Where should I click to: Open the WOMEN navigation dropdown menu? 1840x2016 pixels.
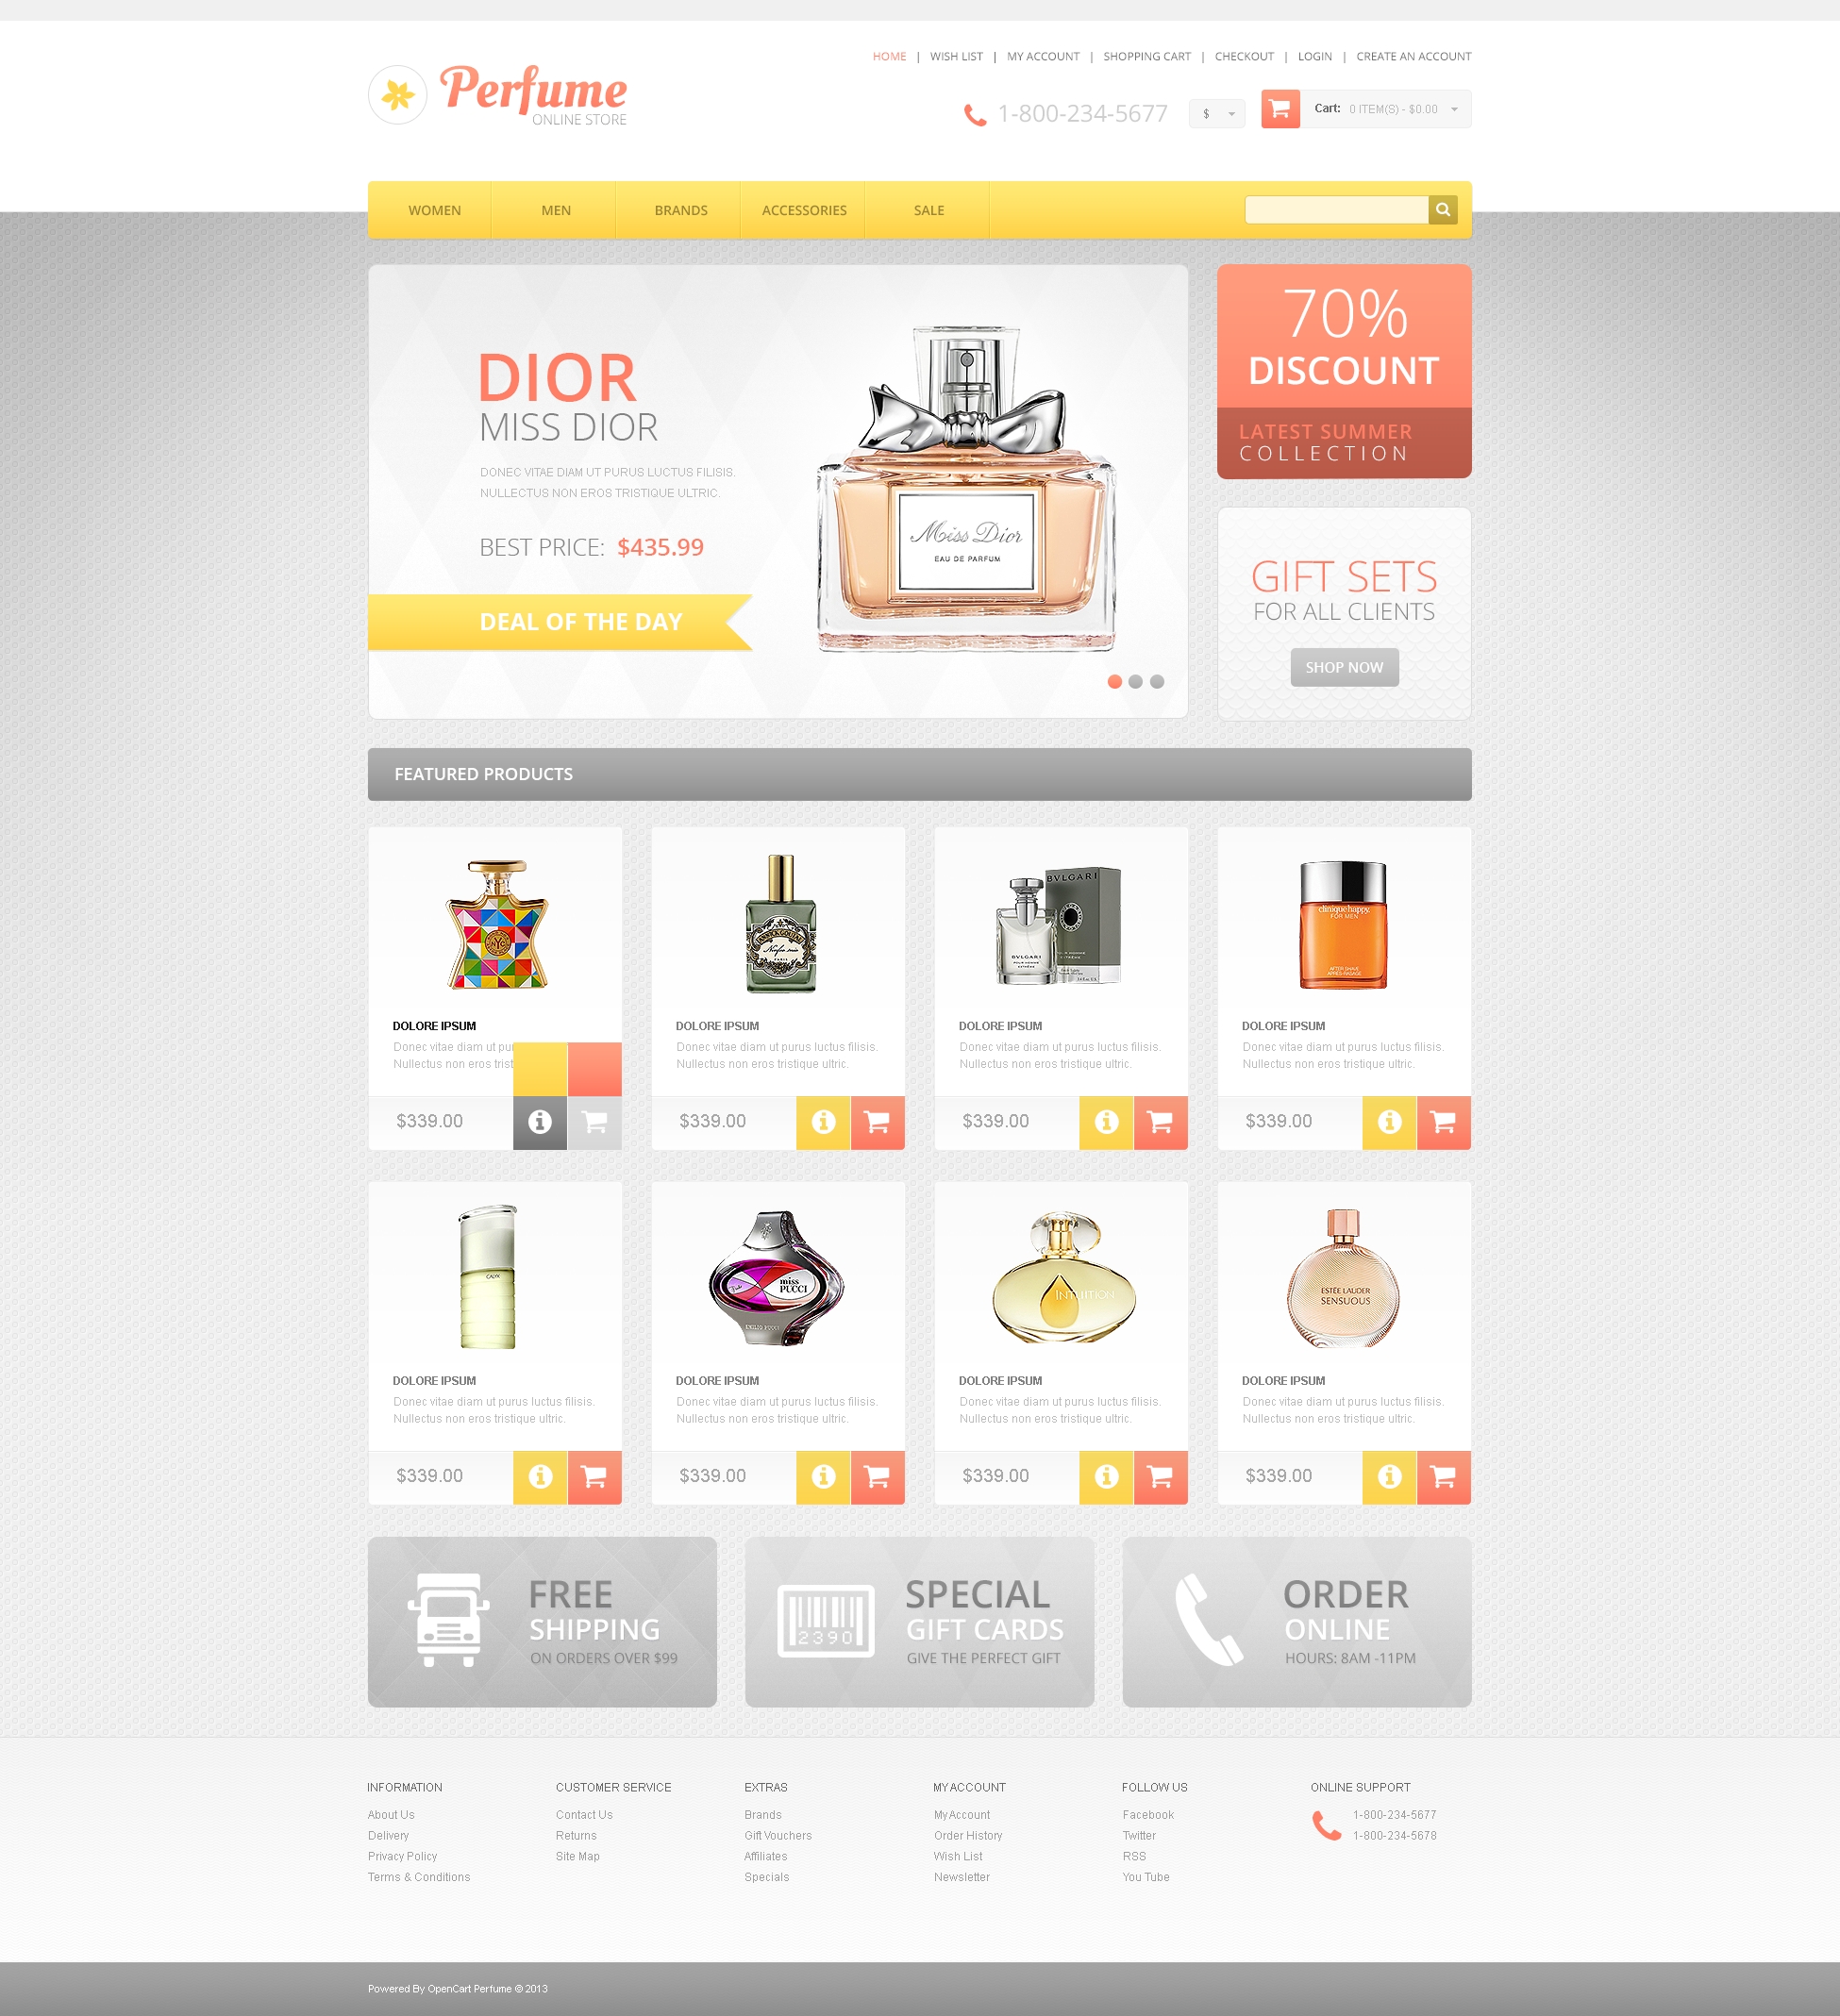point(435,209)
